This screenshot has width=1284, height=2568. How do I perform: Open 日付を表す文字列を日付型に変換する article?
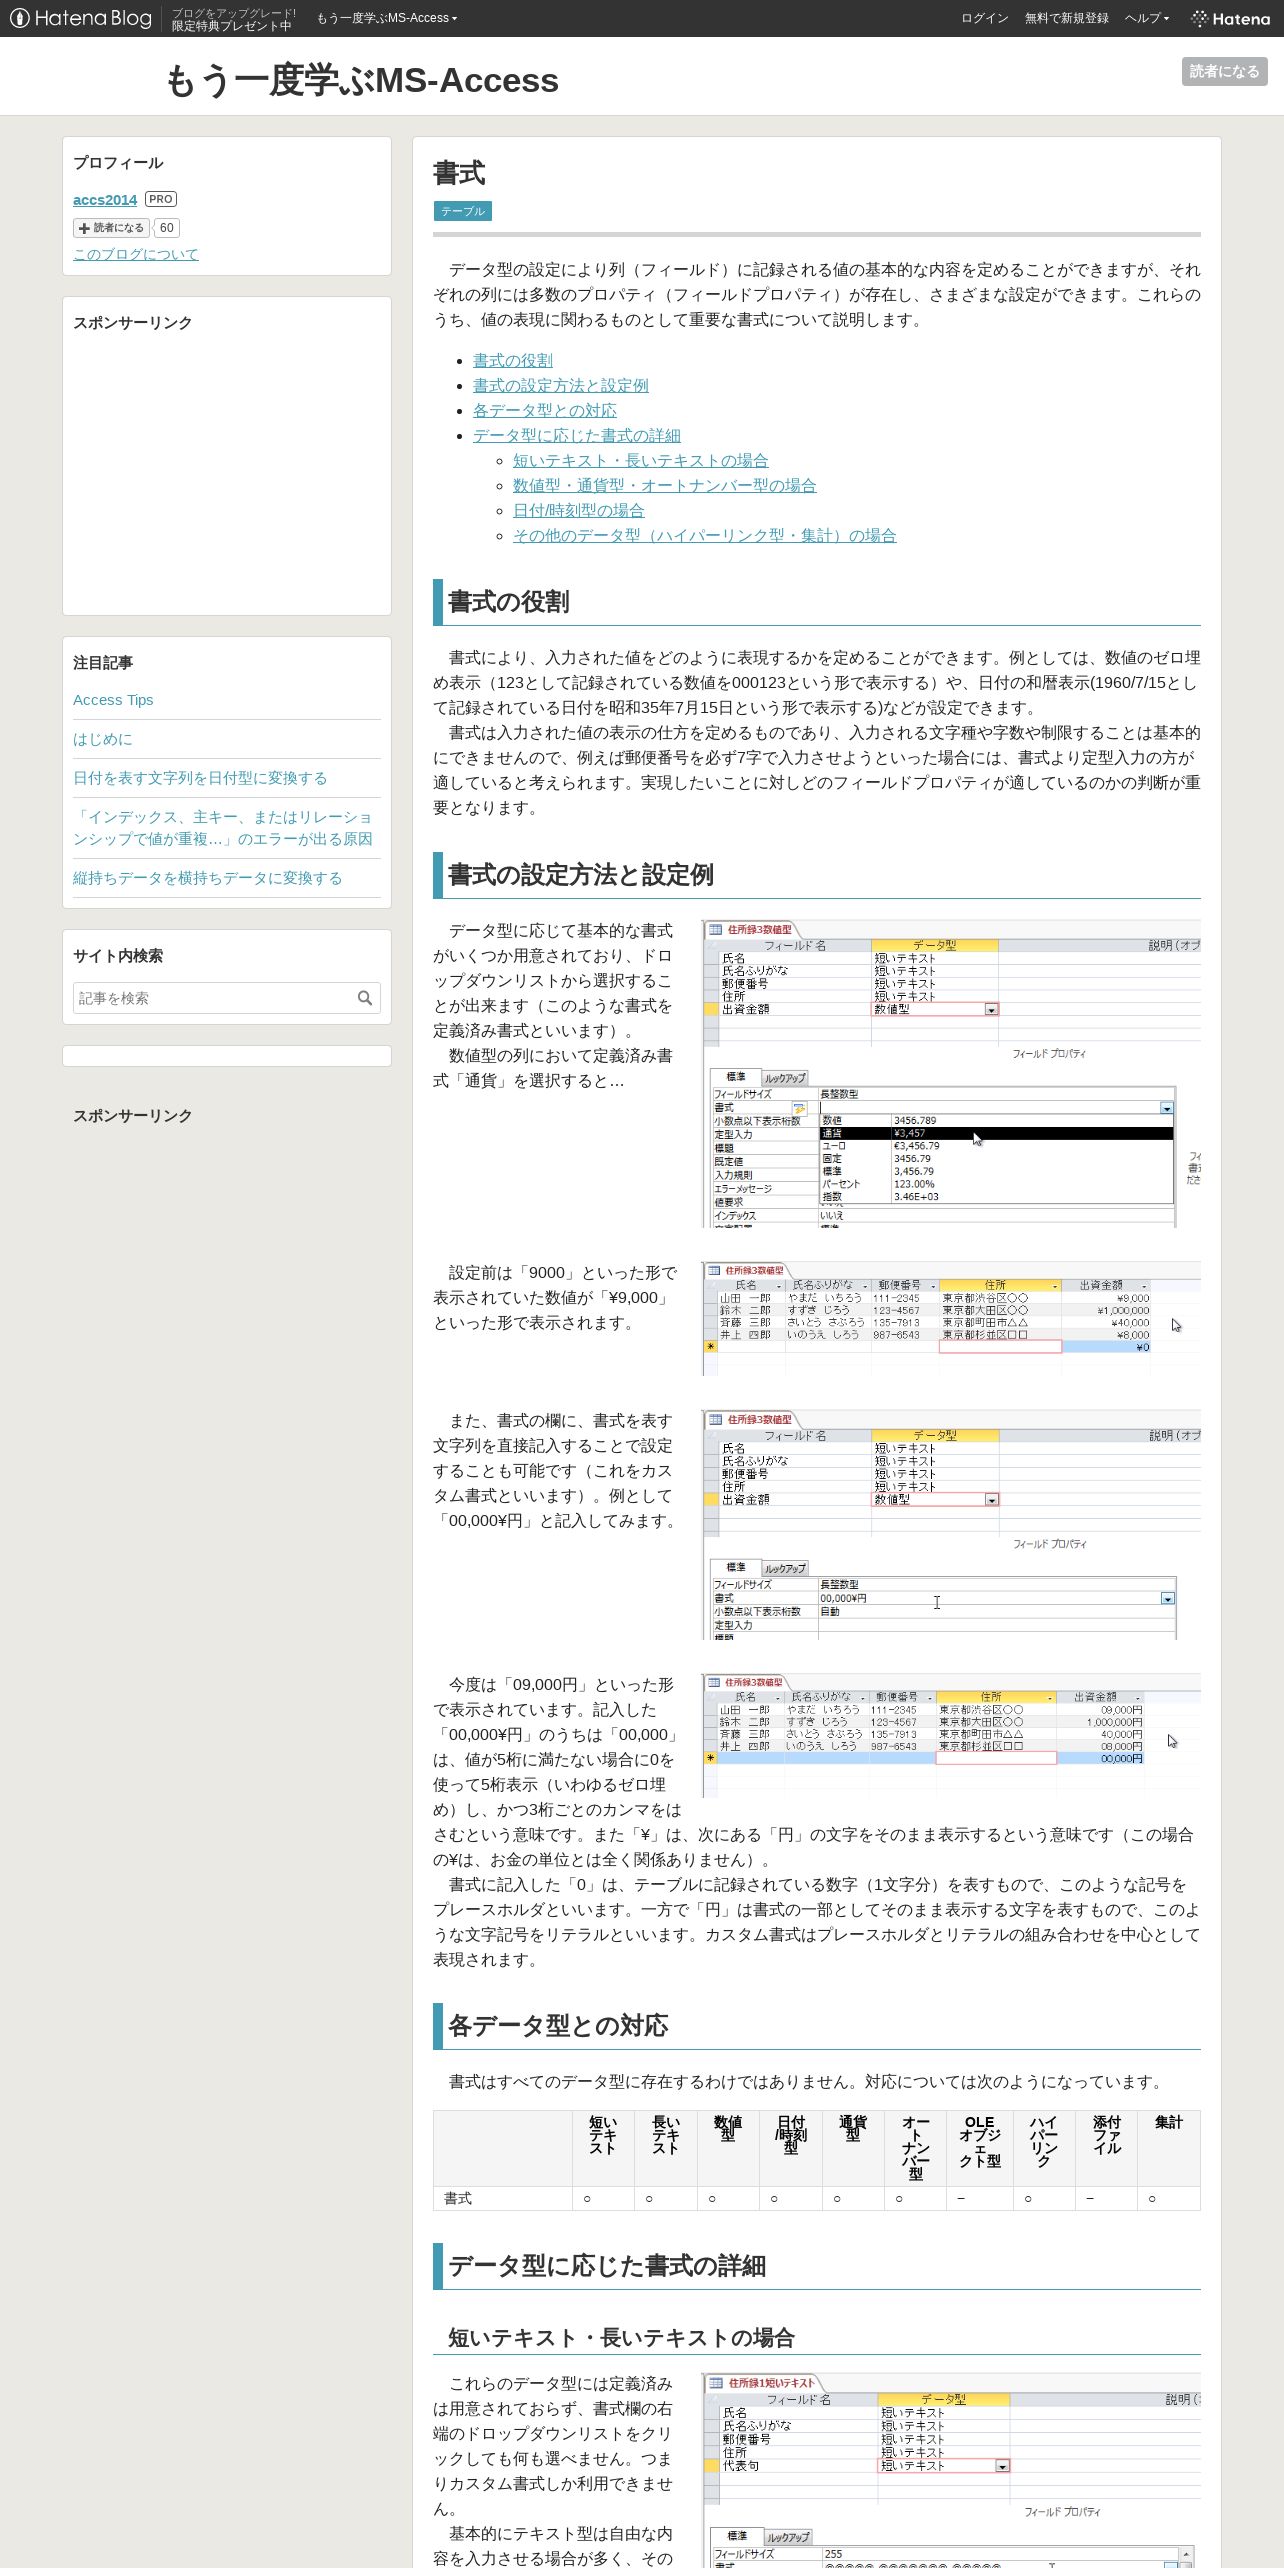pyautogui.click(x=200, y=778)
